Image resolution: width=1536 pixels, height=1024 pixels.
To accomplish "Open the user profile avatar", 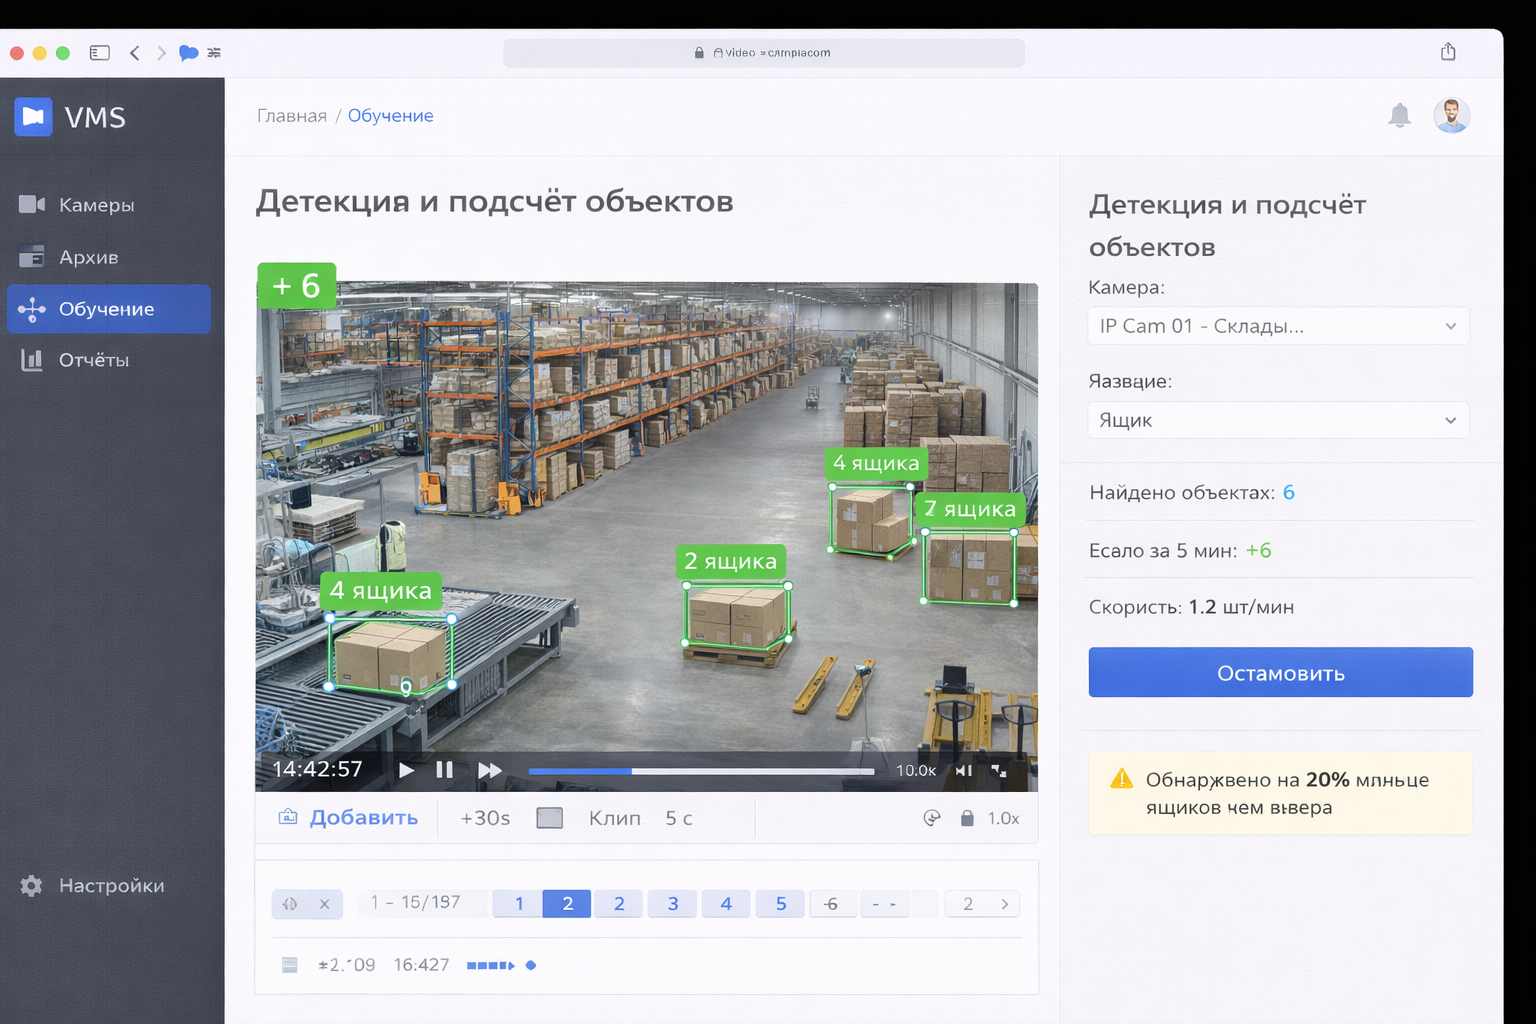I will 1451,116.
